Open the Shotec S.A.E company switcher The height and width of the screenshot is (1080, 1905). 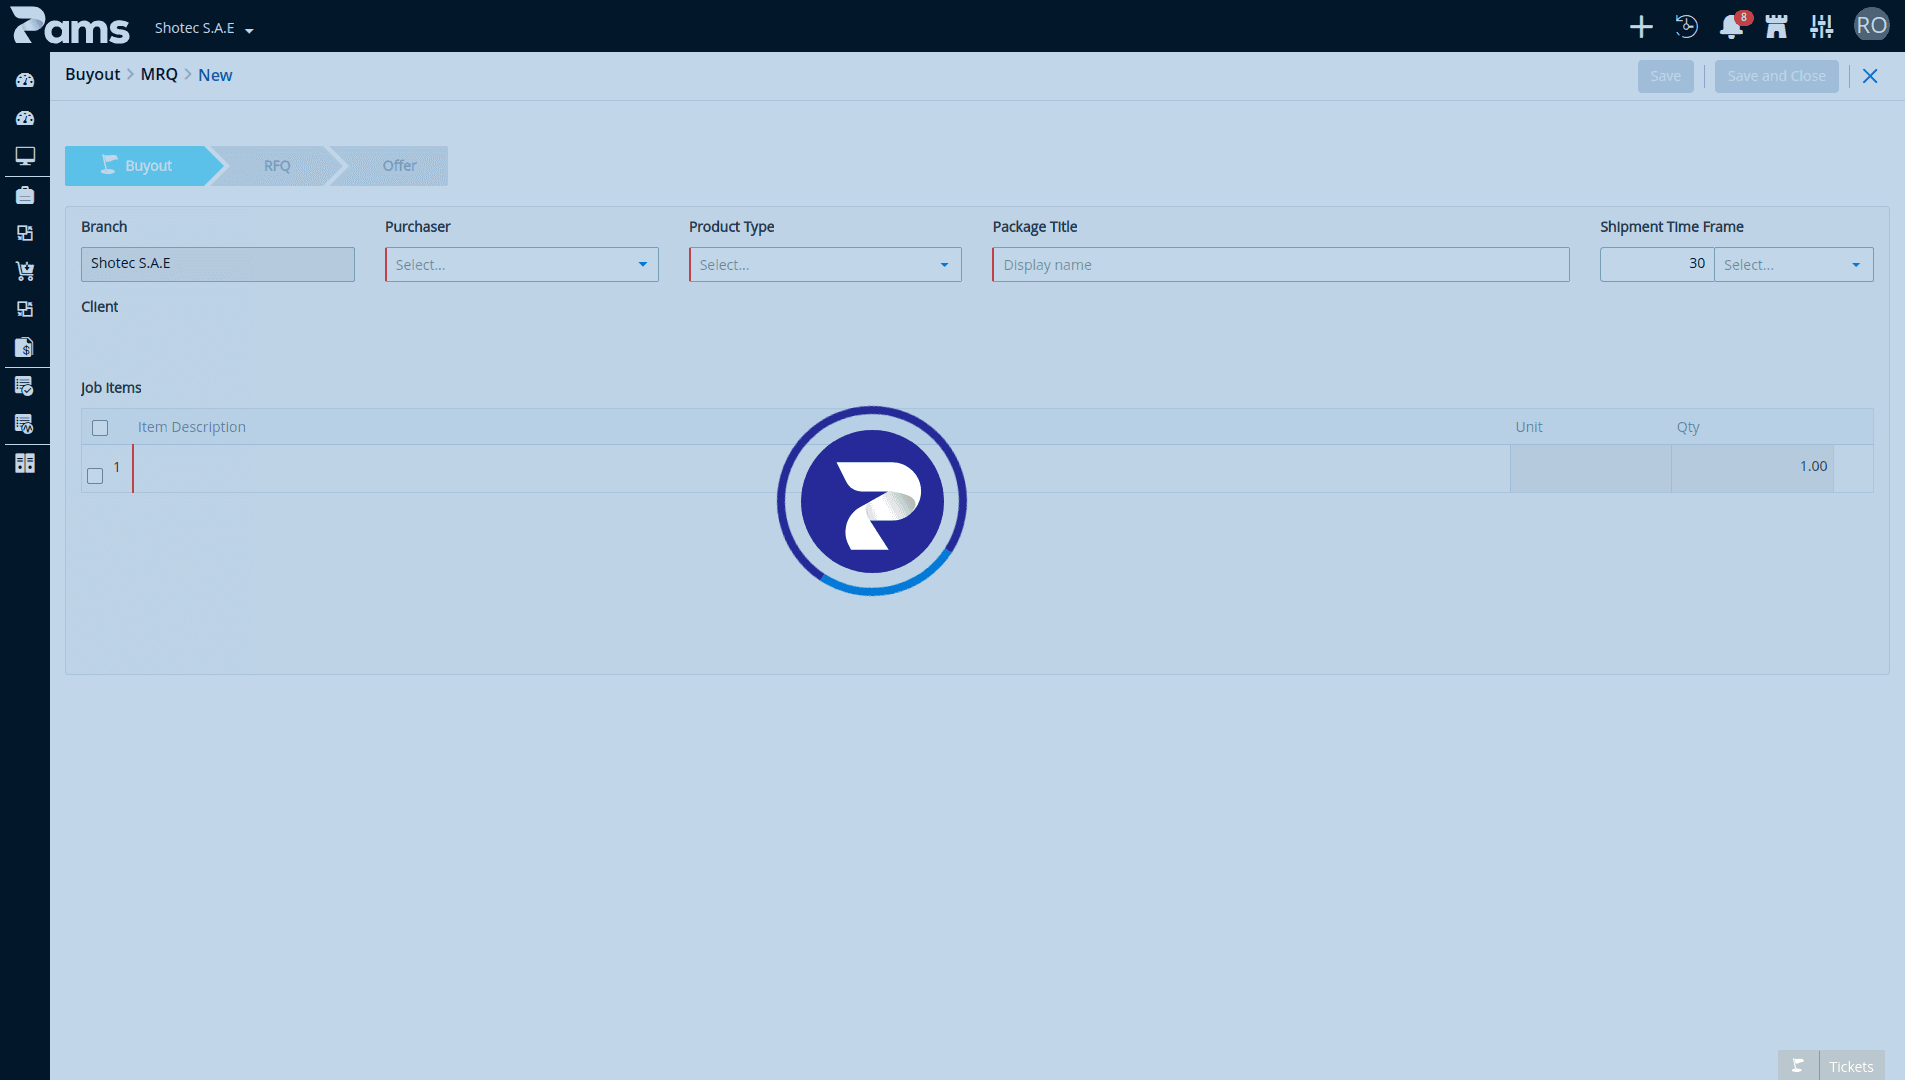click(x=204, y=28)
